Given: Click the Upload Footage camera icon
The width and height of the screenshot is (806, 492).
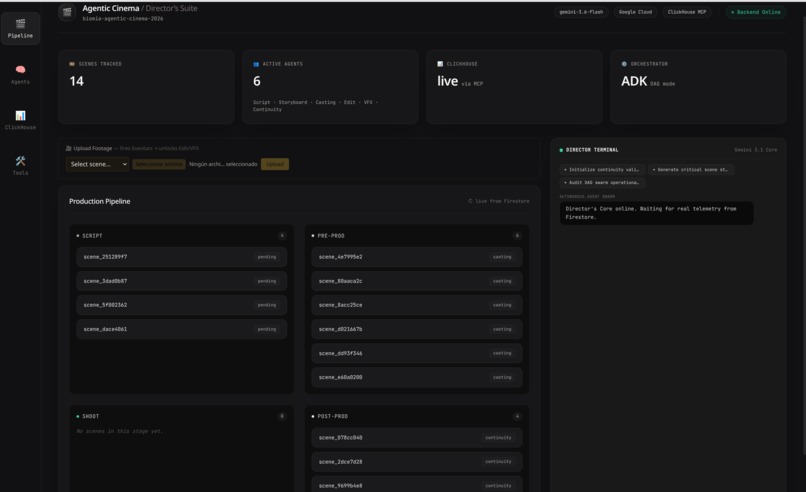Looking at the screenshot, I should 68,148.
